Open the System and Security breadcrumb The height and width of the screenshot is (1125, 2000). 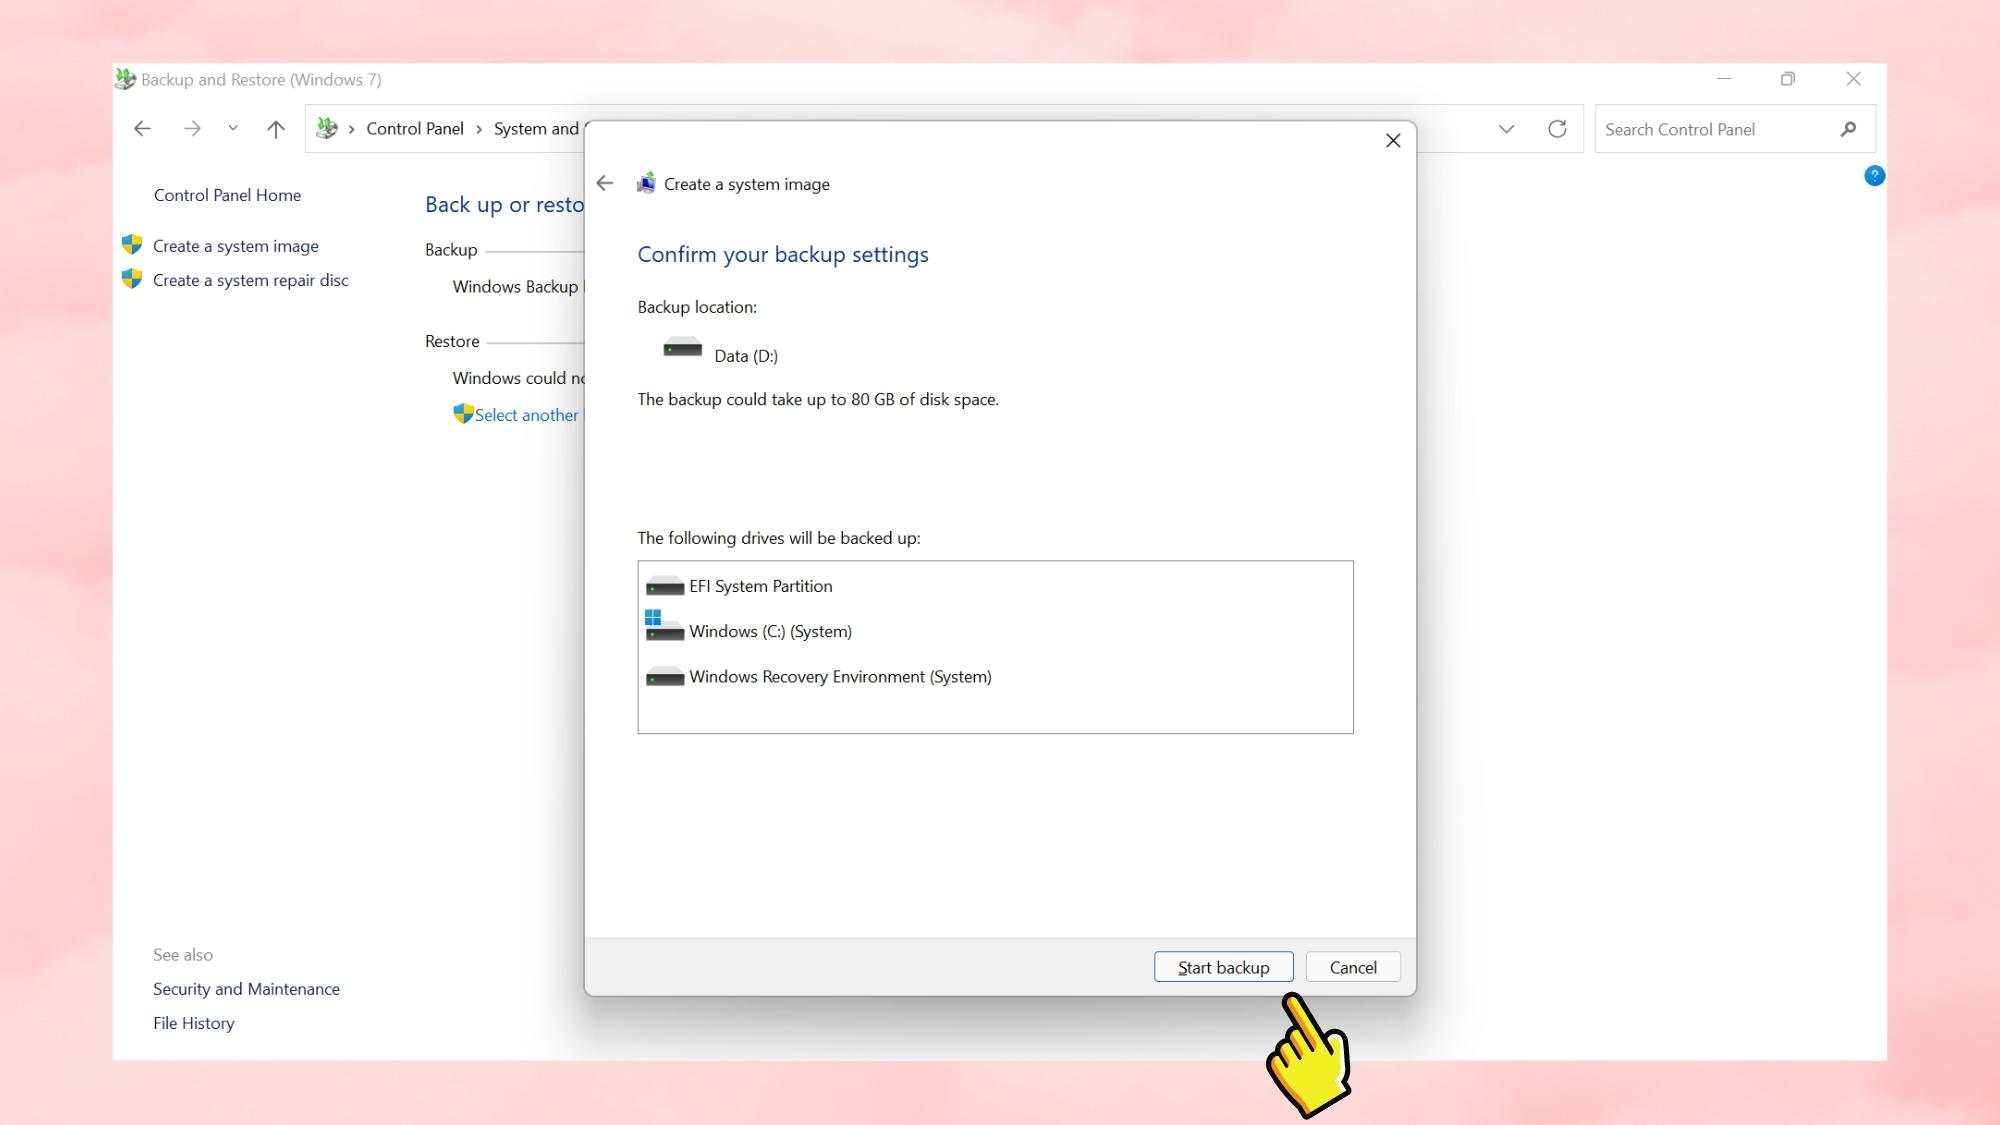(536, 129)
